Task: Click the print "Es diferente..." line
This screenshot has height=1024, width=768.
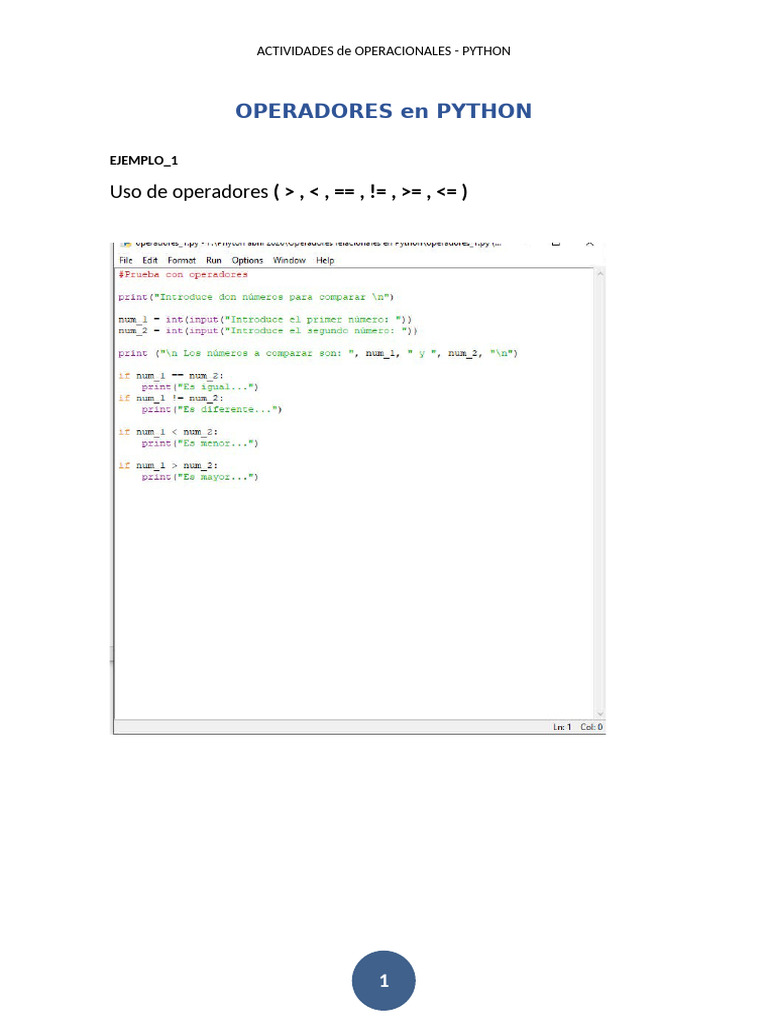Action: point(212,409)
